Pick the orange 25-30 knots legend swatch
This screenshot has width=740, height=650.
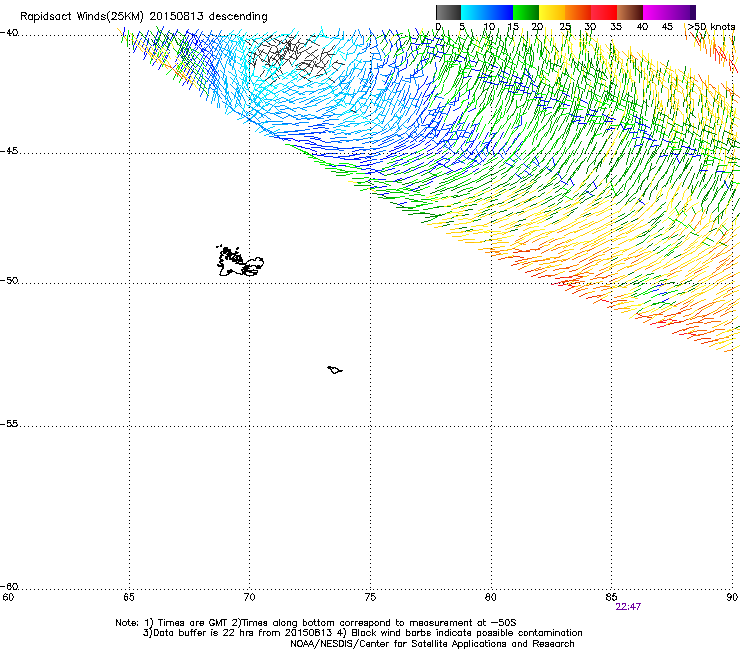tap(578, 12)
